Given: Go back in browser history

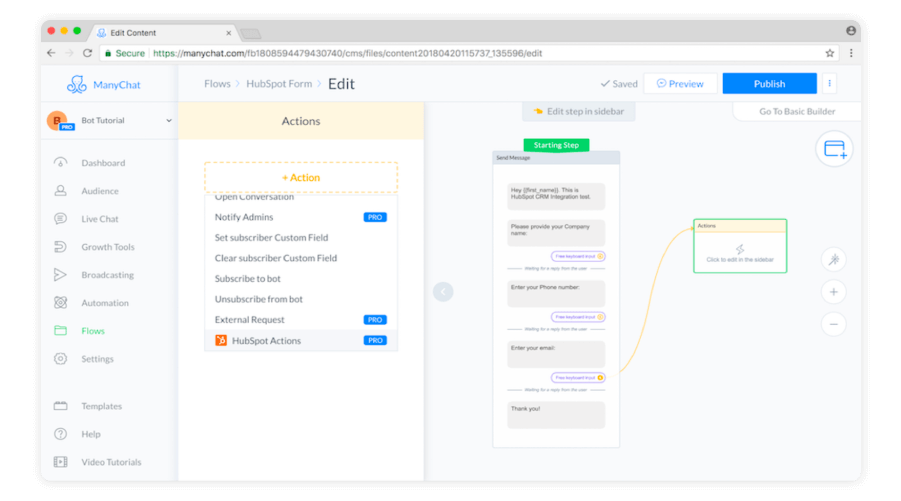Looking at the screenshot, I should click(x=51, y=53).
